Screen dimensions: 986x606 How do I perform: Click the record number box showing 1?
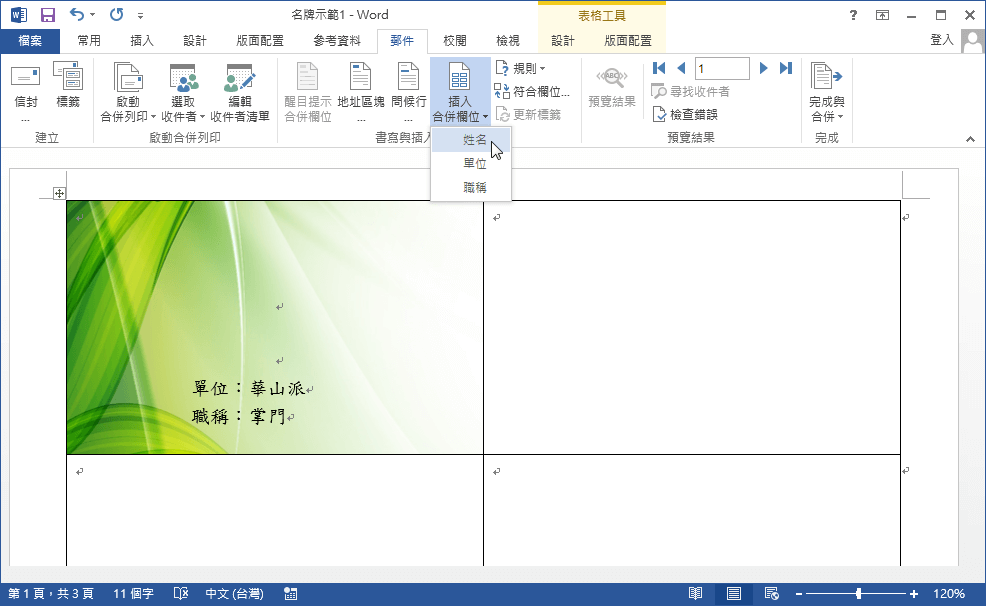click(x=721, y=67)
